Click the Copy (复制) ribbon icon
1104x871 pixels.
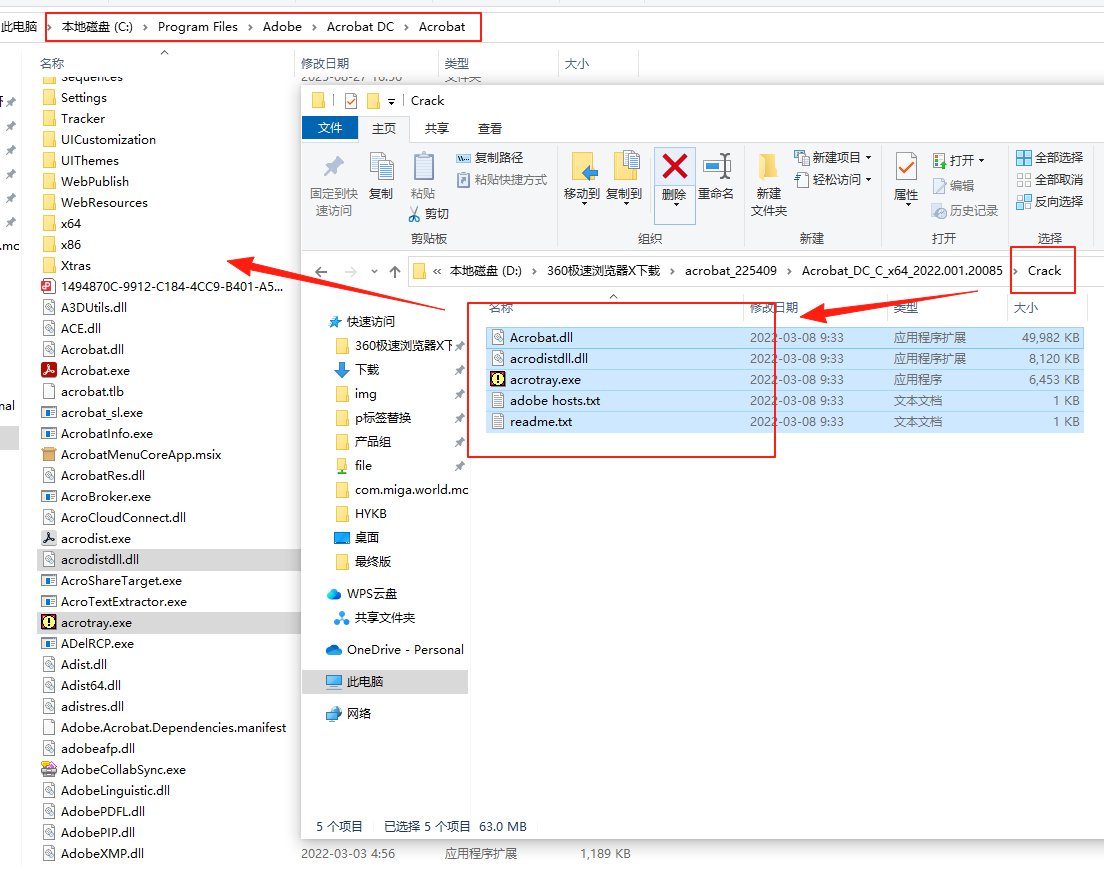[381, 167]
